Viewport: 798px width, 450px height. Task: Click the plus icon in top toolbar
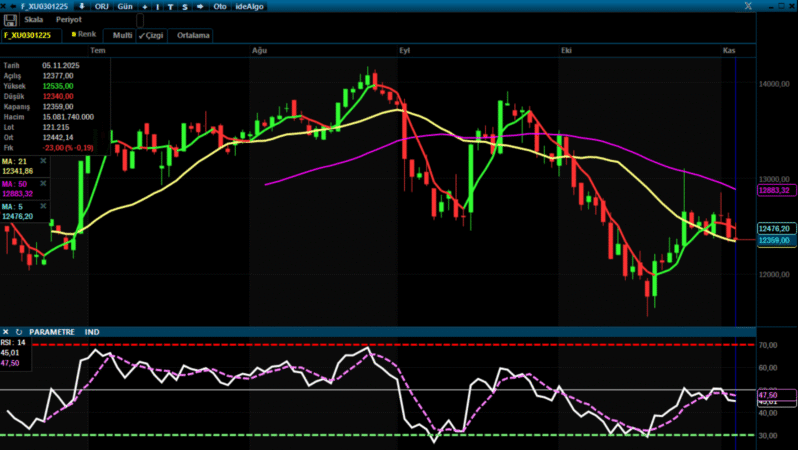coord(144,6)
